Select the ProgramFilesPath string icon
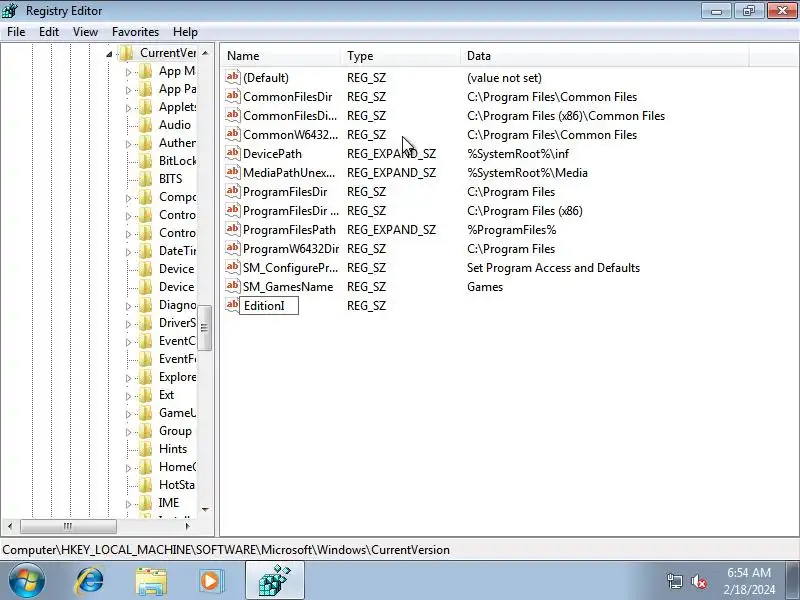The width and height of the screenshot is (800, 600). (x=233, y=230)
